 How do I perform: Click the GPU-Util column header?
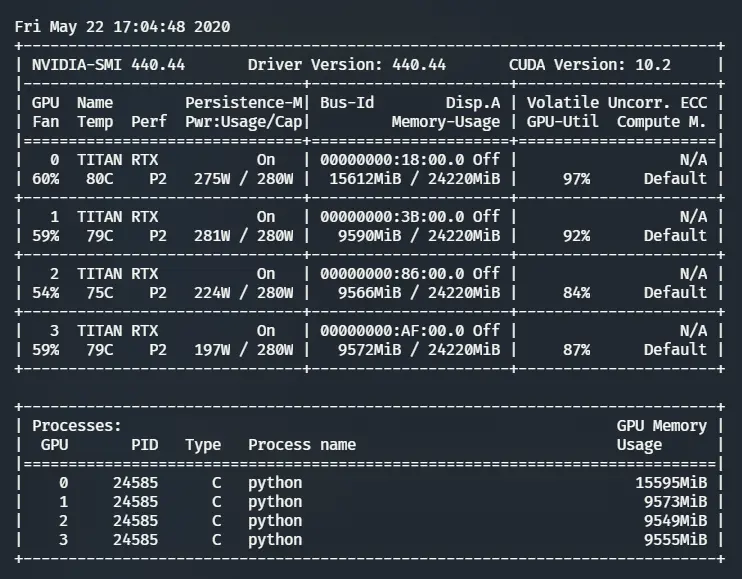[562, 122]
